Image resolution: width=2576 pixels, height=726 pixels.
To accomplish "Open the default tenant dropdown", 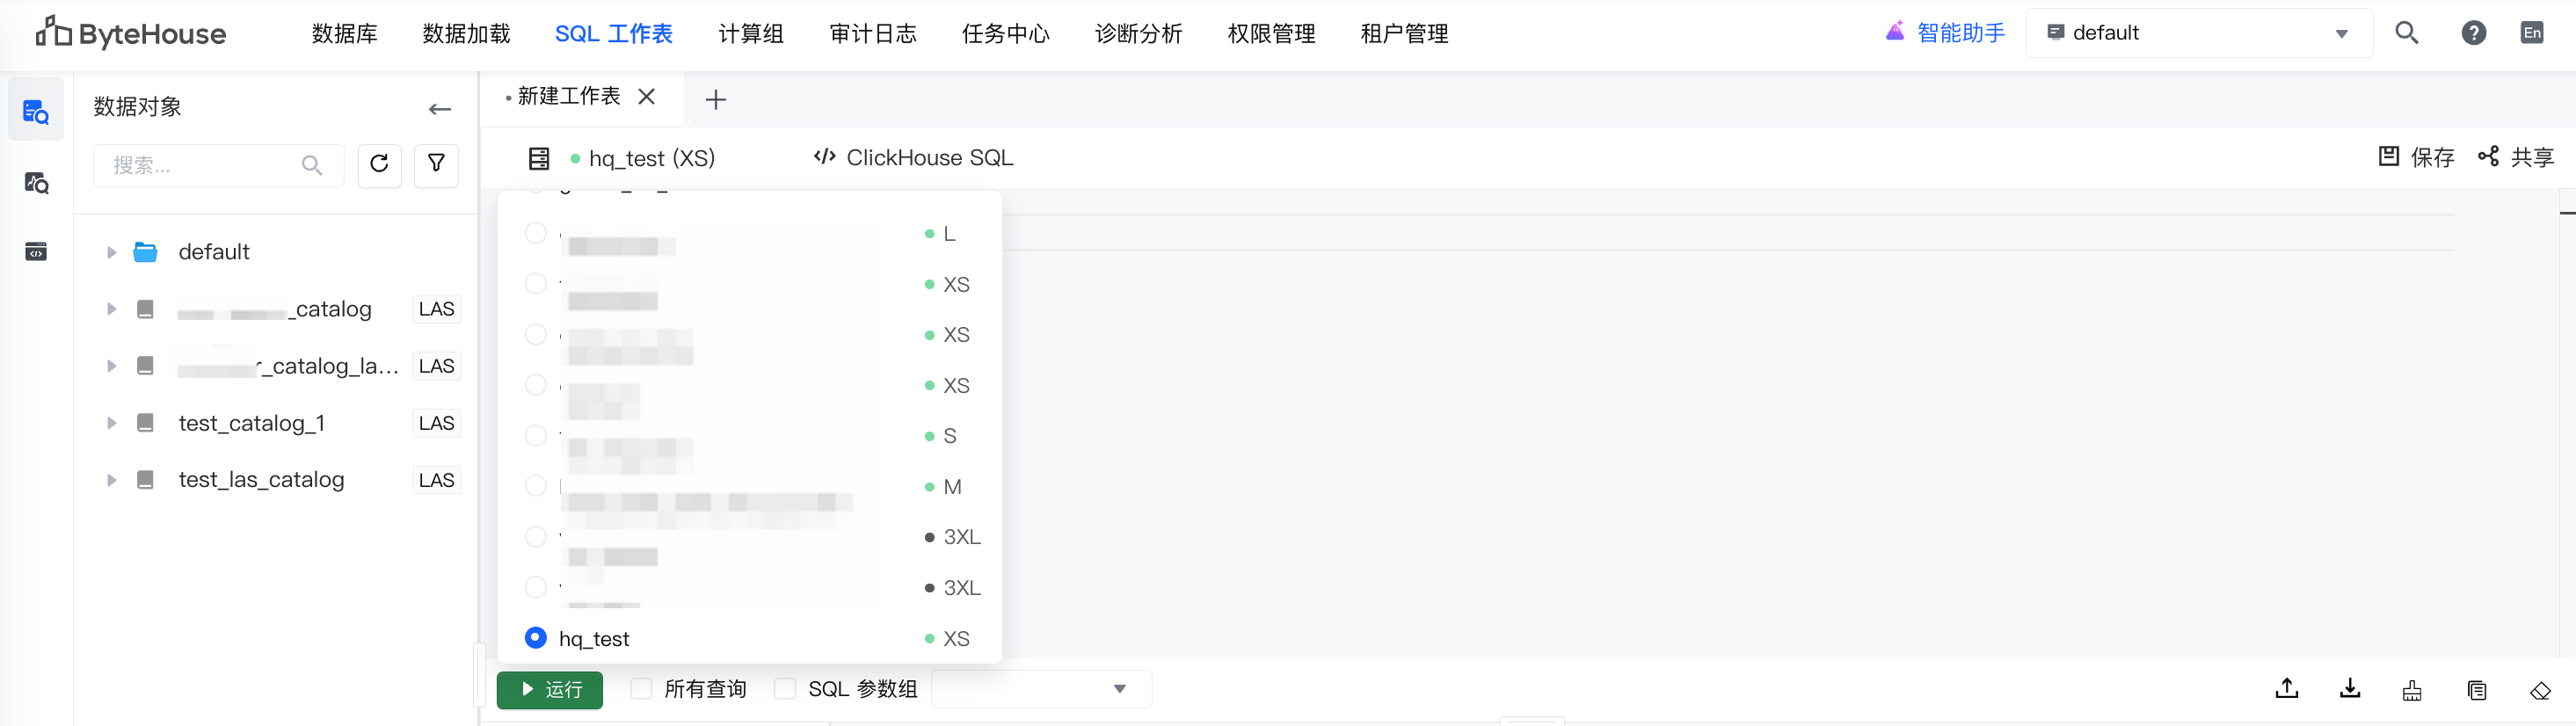I will tap(2198, 33).
